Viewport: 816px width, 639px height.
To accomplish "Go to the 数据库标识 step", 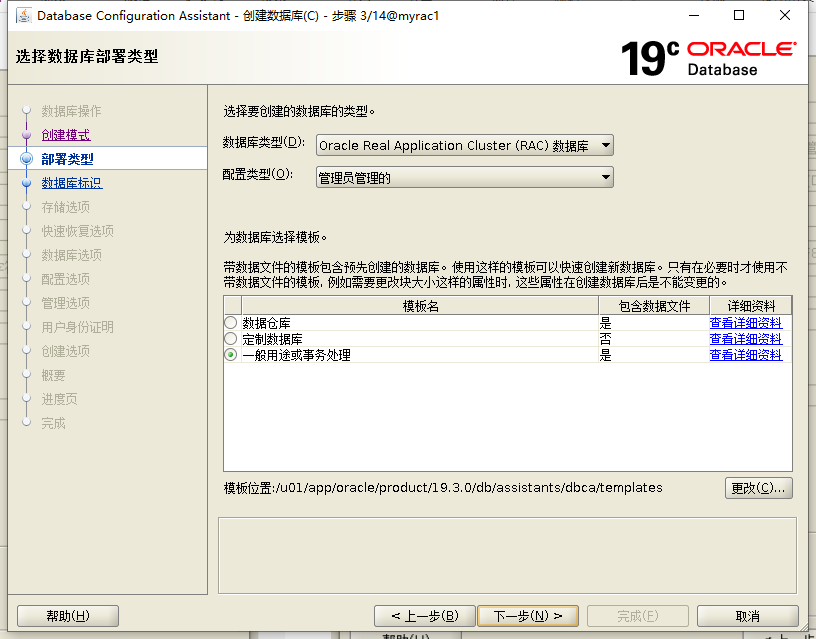I will click(72, 183).
